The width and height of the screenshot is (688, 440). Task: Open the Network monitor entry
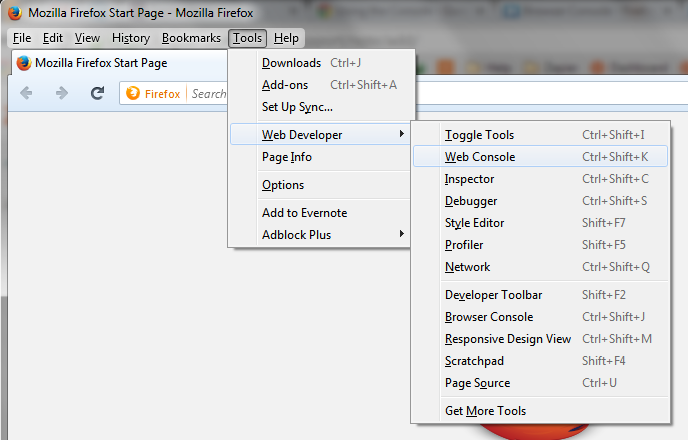pos(541,266)
